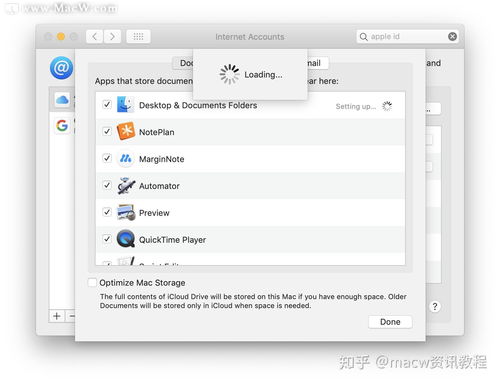Click the QuickTime Player icon

(x=126, y=239)
